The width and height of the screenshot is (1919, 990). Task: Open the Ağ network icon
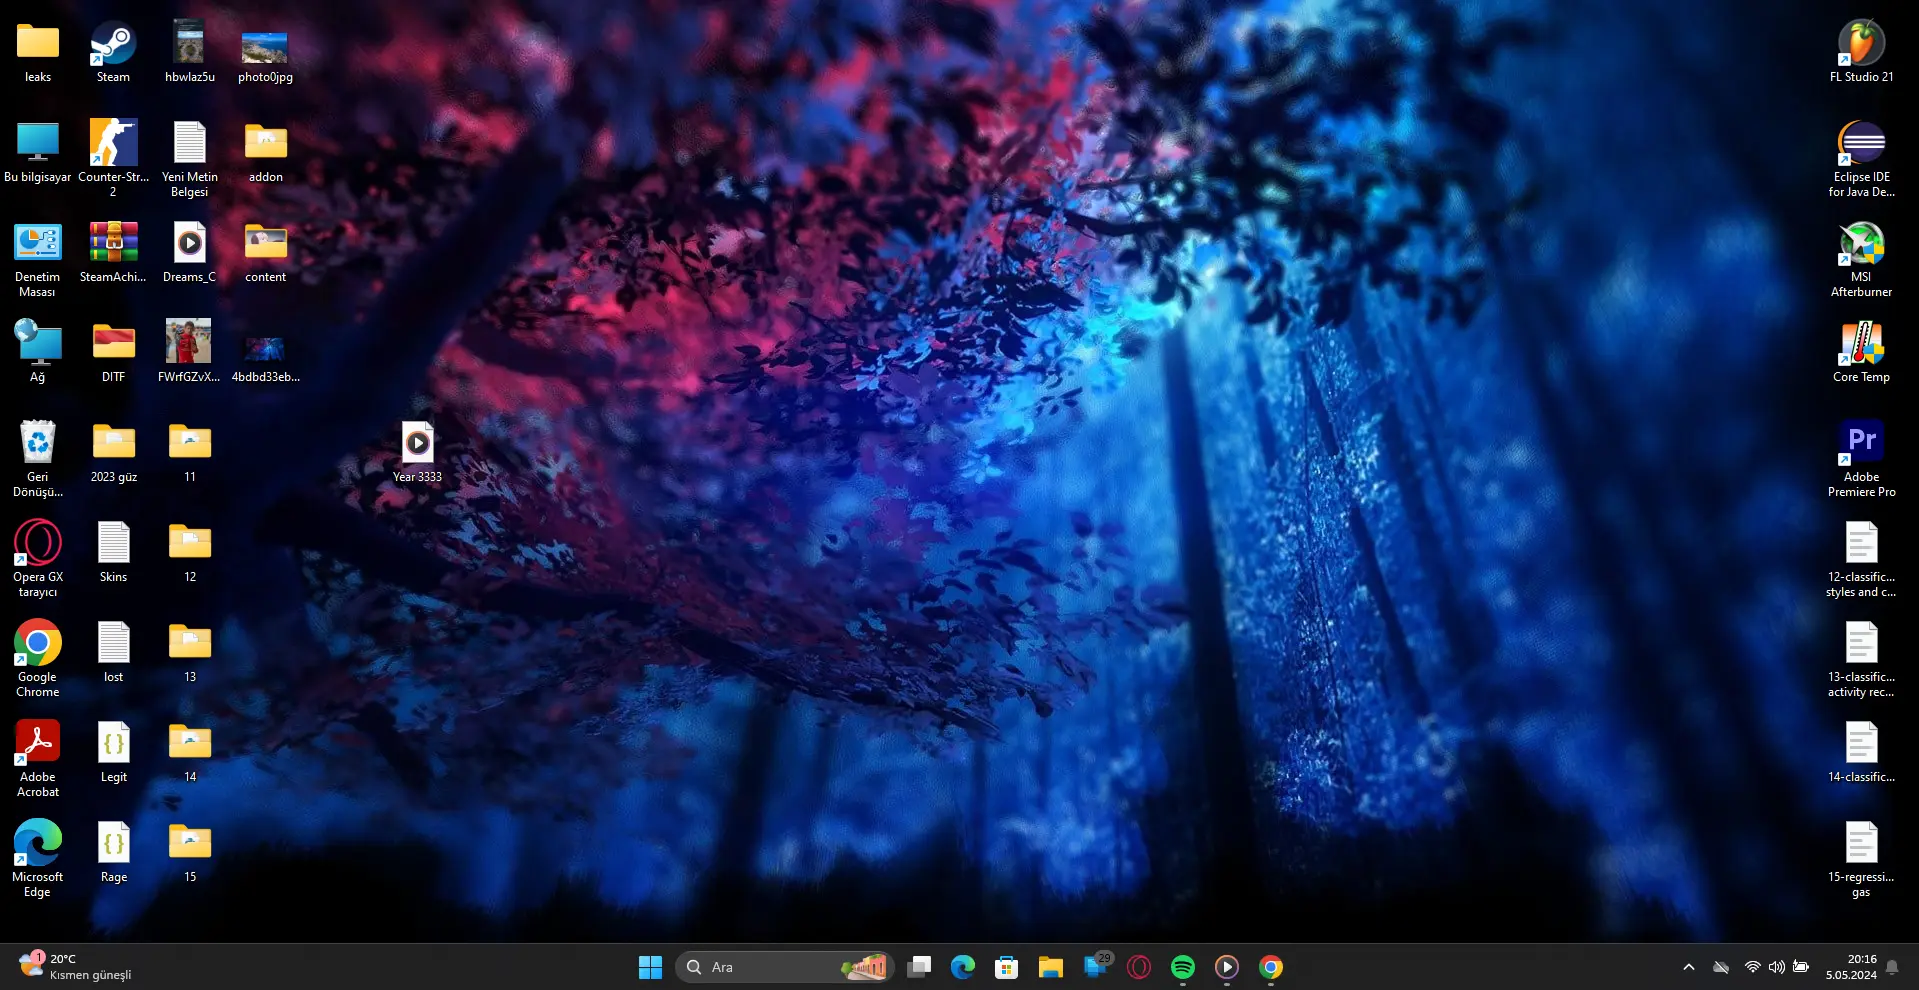[x=38, y=352]
